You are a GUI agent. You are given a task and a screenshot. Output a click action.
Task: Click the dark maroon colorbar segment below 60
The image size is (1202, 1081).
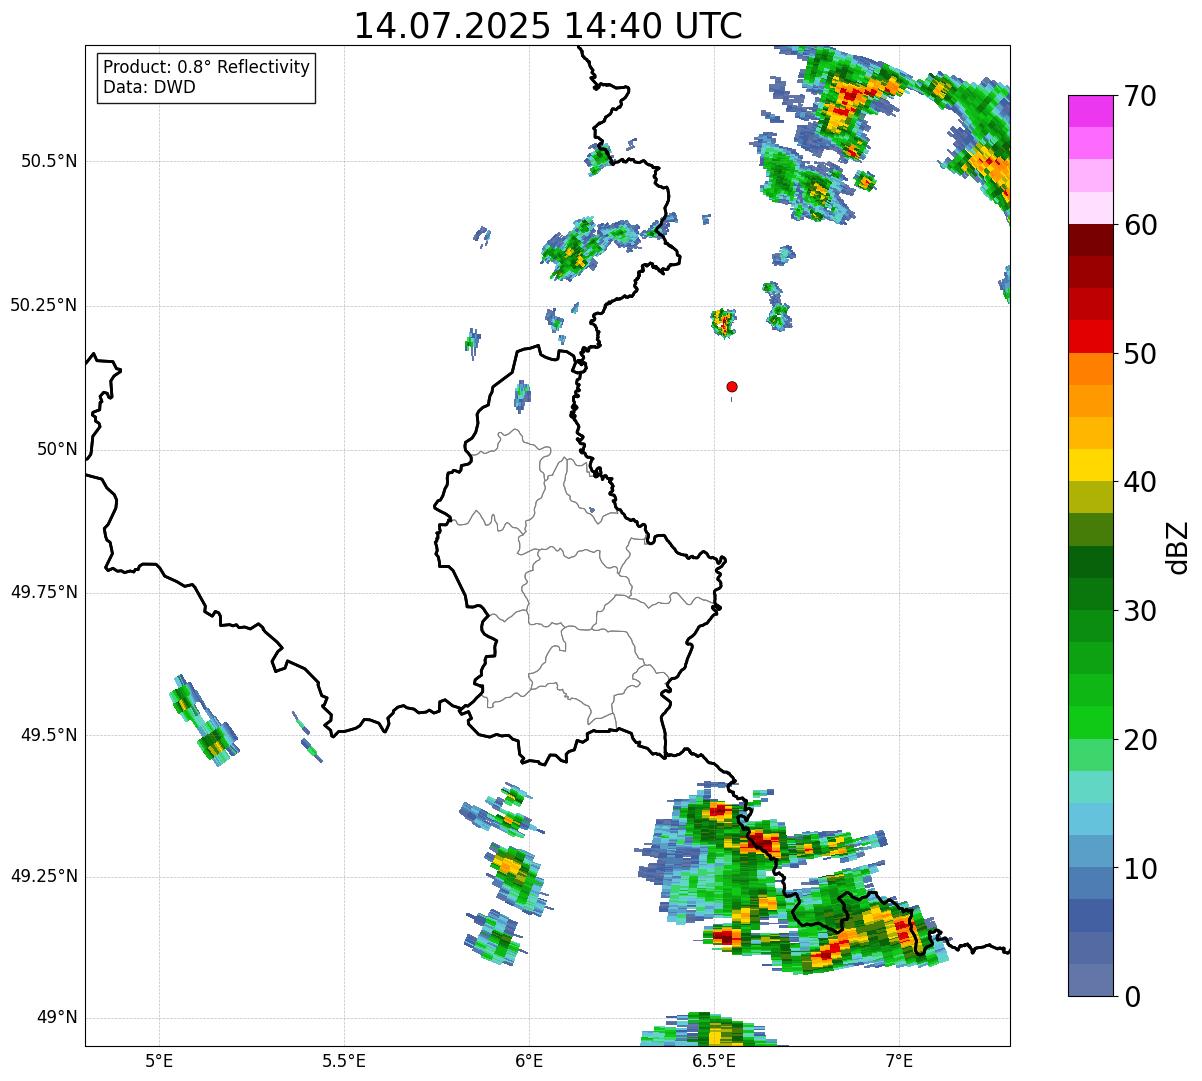1090,240
